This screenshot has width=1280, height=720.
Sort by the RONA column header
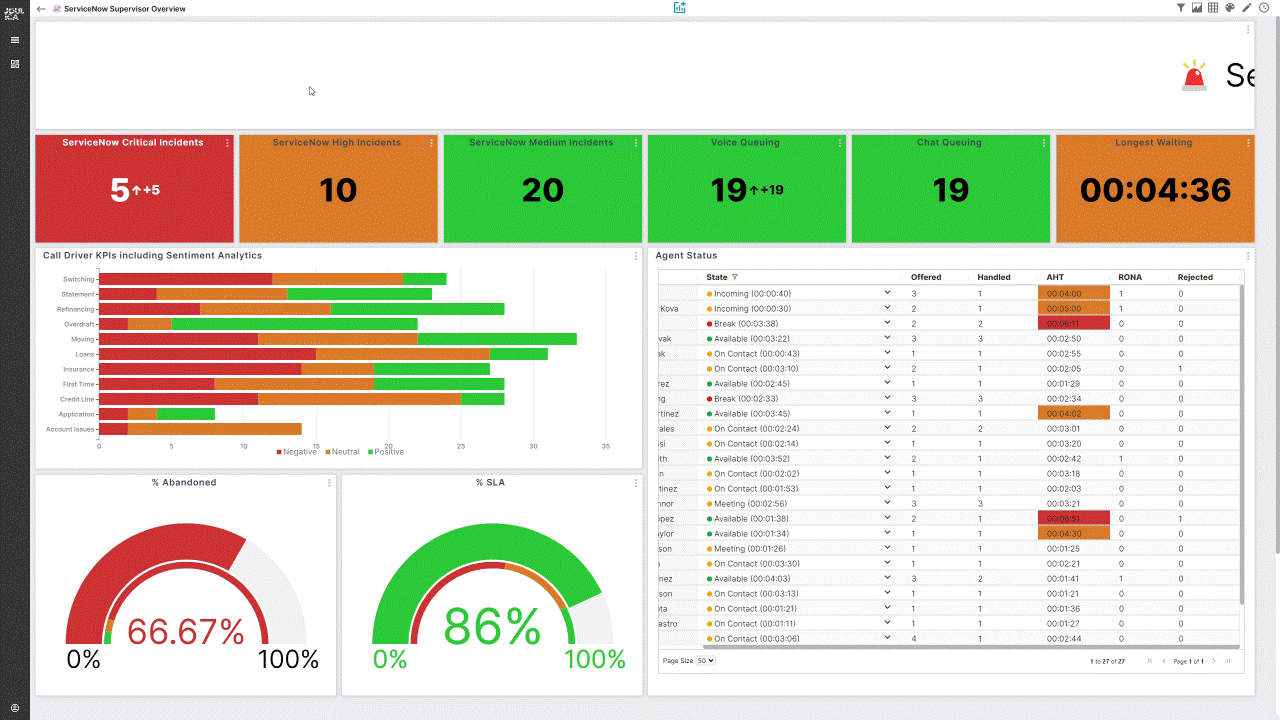1130,277
